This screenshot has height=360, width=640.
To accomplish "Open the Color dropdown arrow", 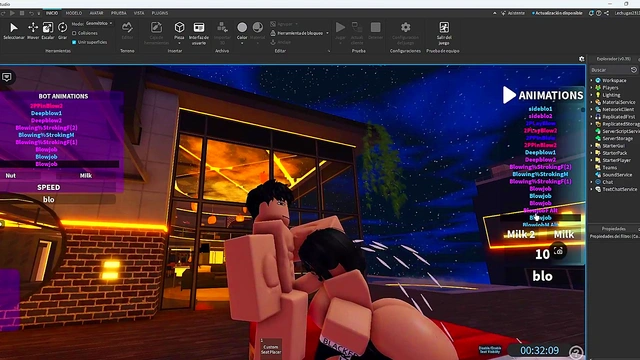I will pyautogui.click(x=242, y=43).
